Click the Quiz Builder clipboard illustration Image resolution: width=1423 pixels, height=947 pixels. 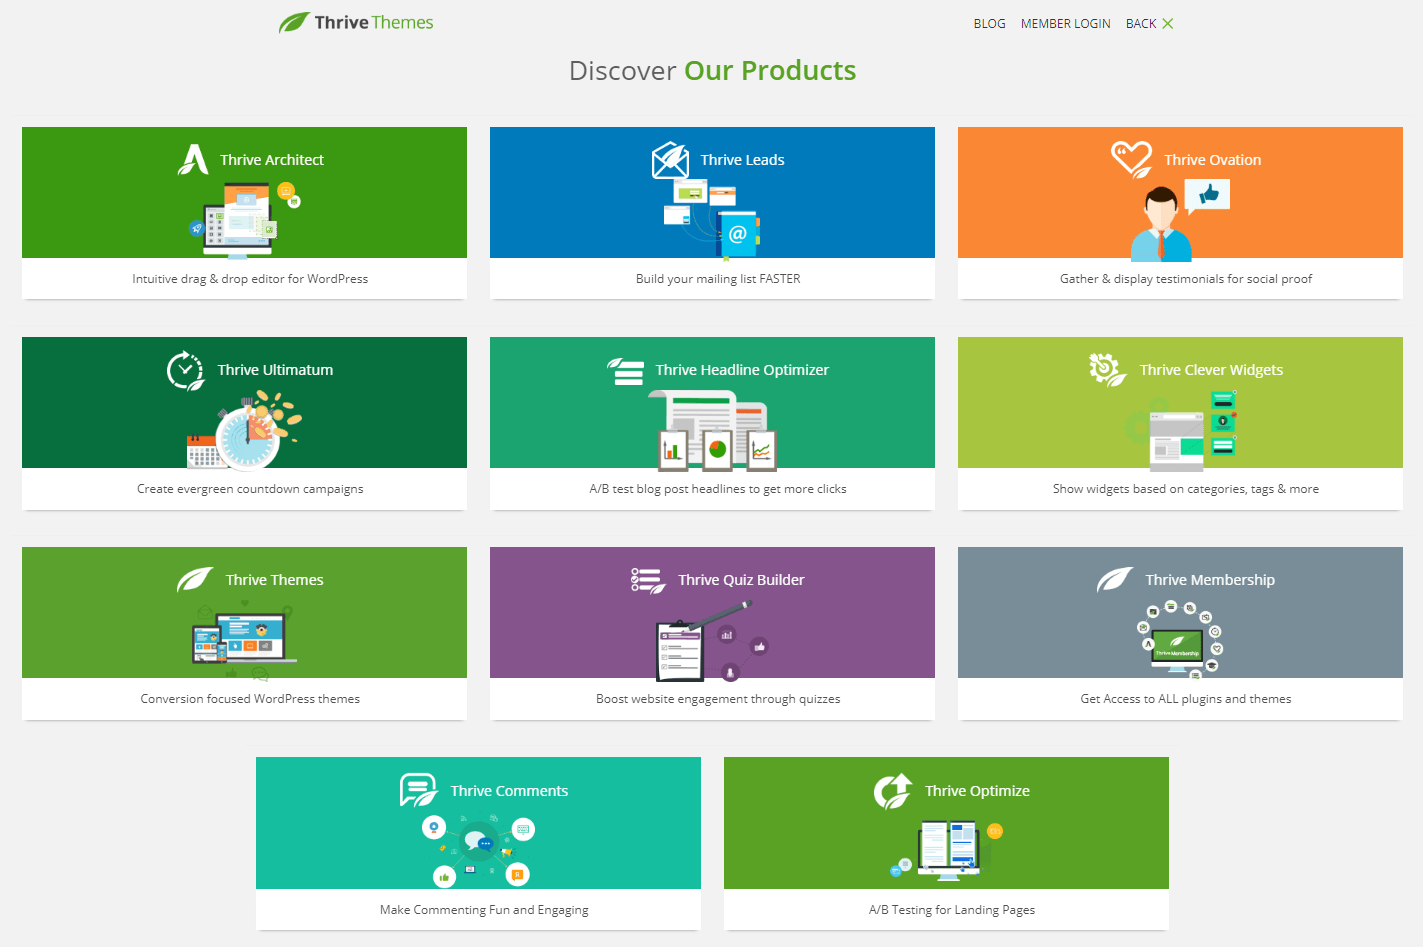coord(713,641)
